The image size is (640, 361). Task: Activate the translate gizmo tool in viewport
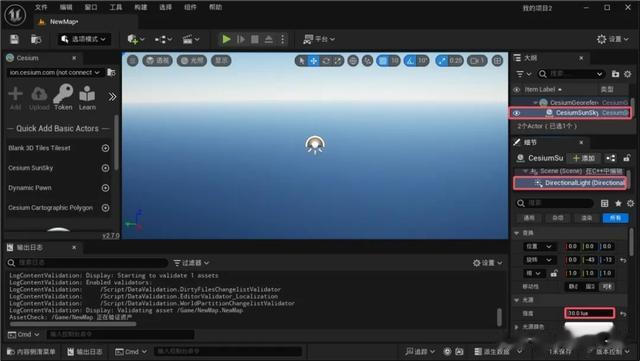(313, 61)
